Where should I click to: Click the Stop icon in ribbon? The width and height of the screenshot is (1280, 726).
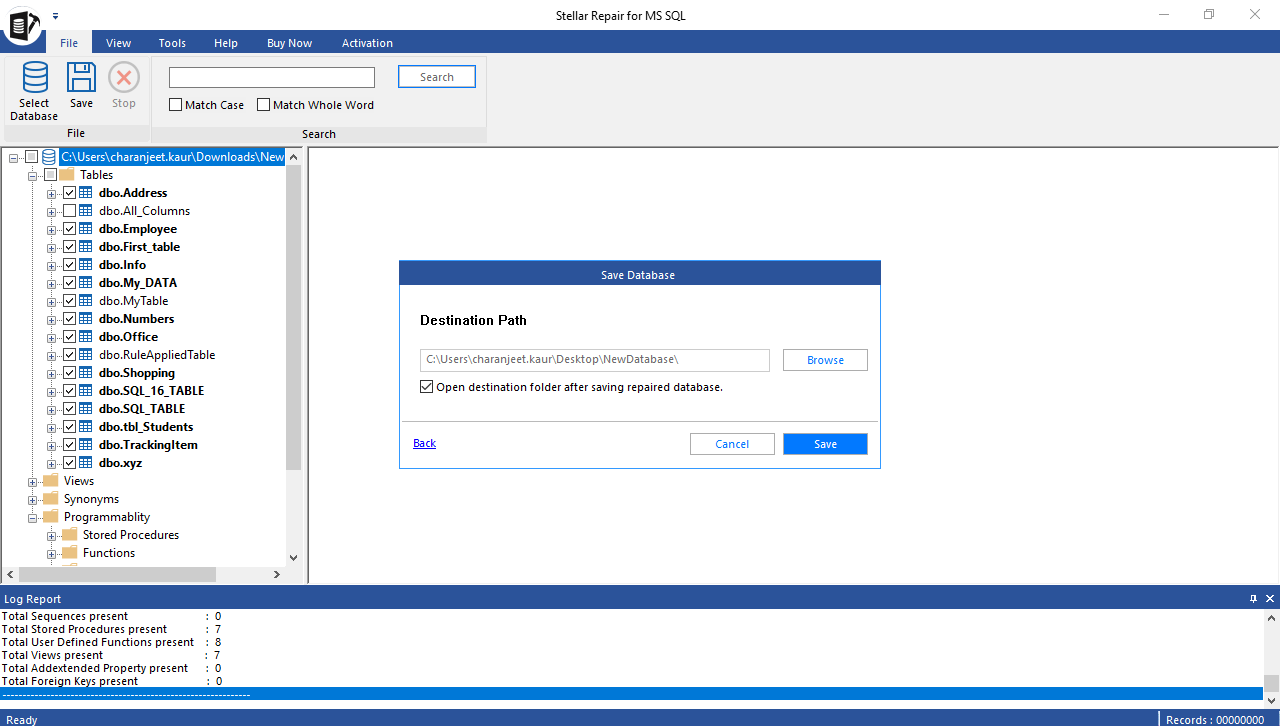coord(124,78)
